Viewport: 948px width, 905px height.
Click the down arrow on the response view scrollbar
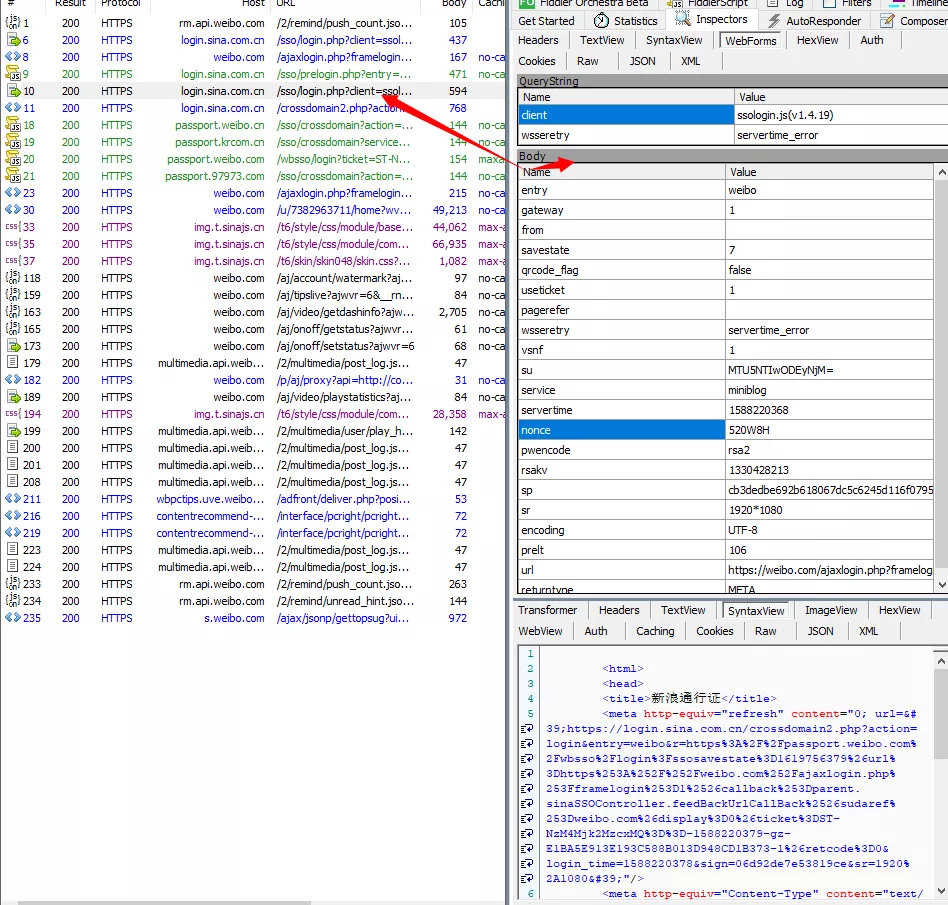point(941,891)
